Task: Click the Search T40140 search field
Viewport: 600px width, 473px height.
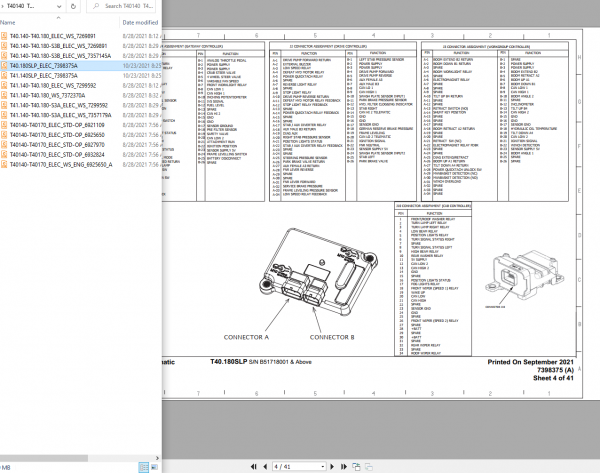Action: click(x=121, y=6)
